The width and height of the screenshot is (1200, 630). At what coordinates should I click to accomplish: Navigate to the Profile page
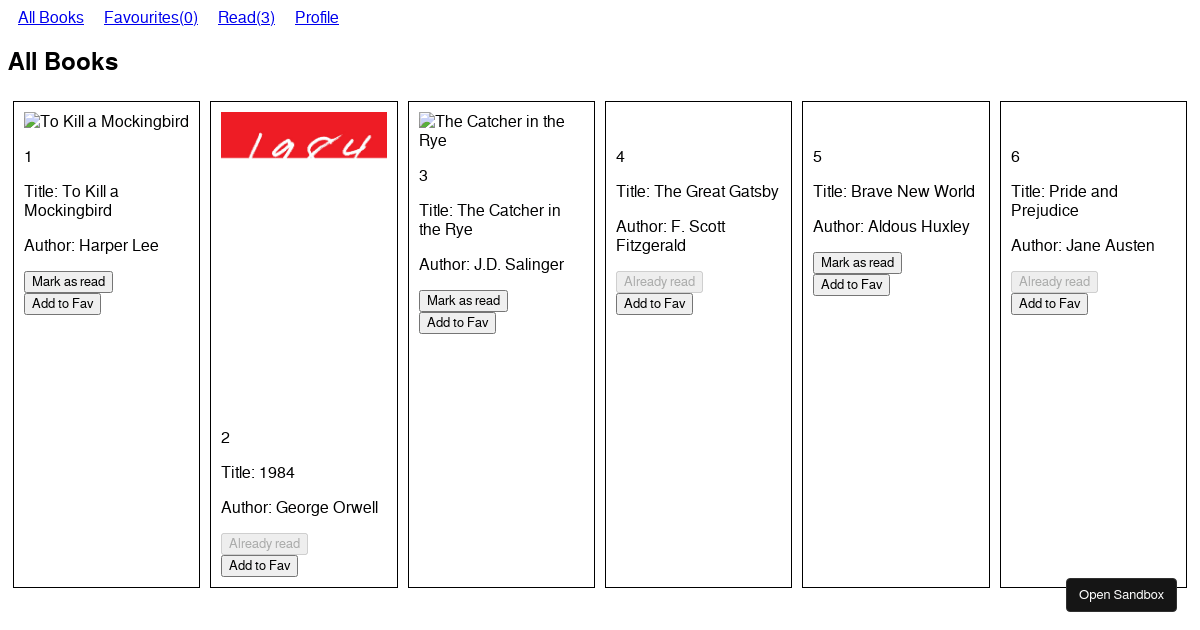click(317, 17)
